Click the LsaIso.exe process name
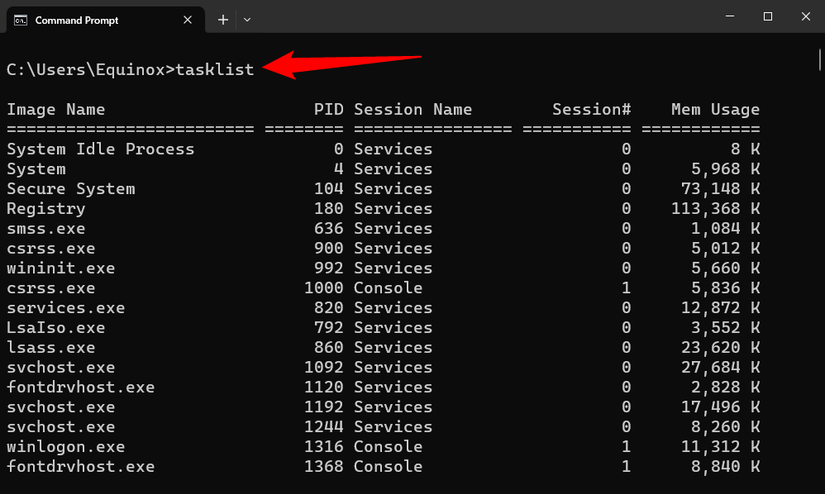Screen dimensions: 825x494 tap(56, 328)
